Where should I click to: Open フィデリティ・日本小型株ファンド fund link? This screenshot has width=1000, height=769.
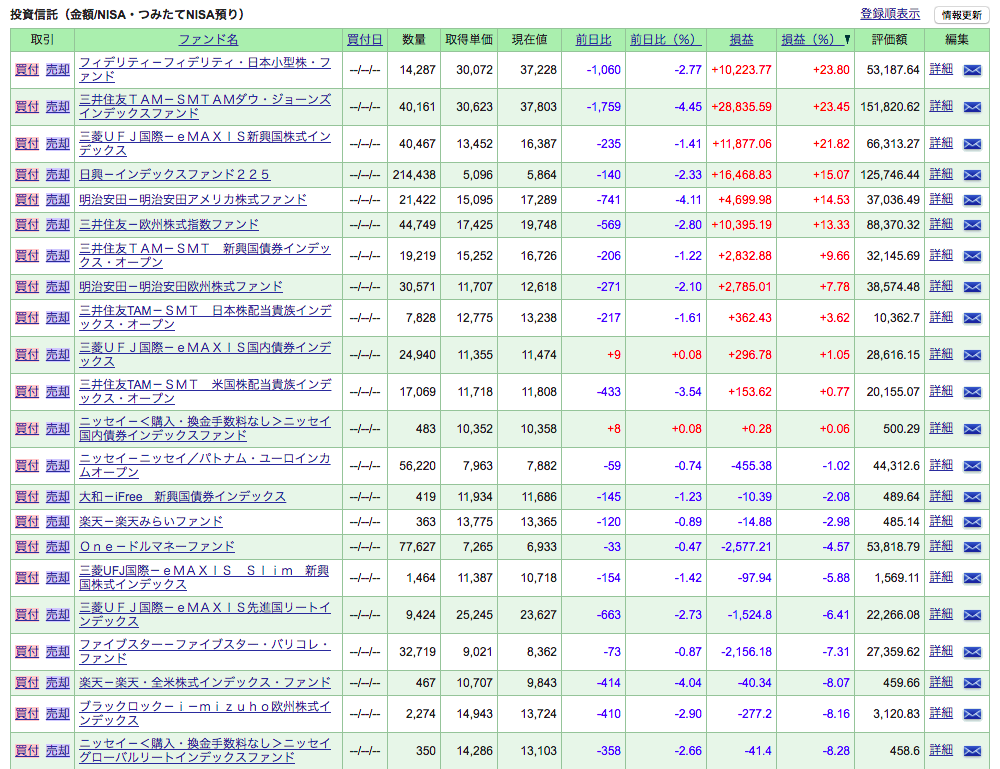[x=205, y=70]
